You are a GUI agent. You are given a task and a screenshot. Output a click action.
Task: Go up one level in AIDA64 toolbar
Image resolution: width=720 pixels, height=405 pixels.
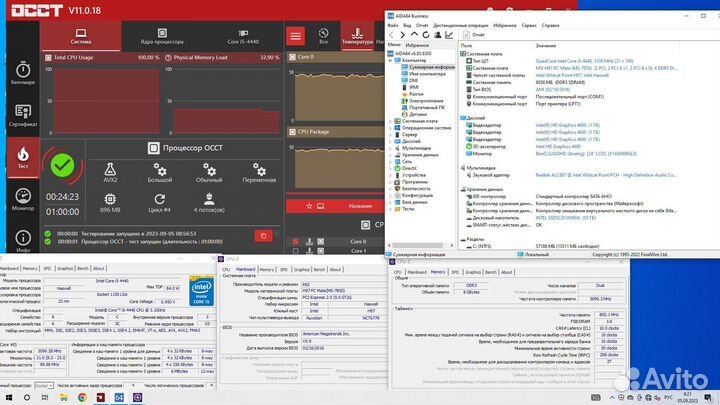pos(414,35)
